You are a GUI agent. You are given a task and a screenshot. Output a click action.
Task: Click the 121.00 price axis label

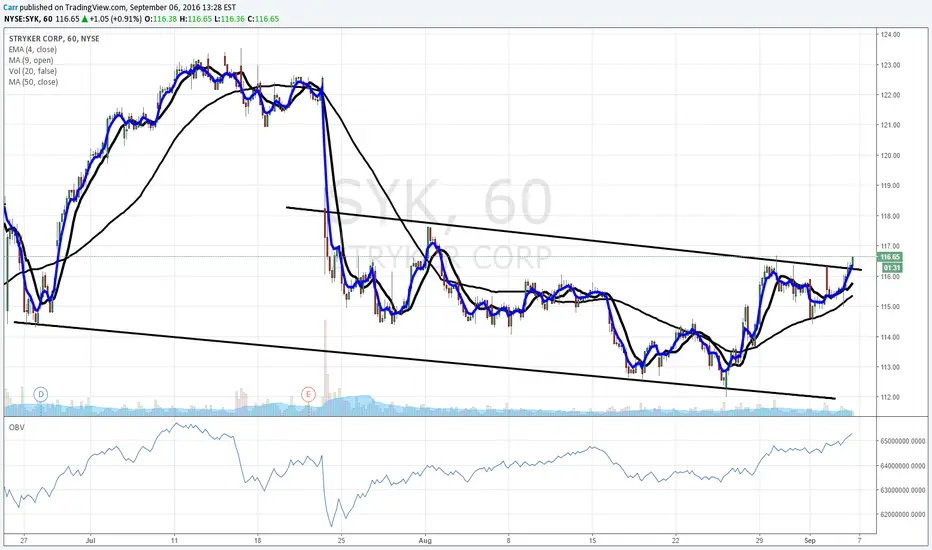[x=890, y=125]
